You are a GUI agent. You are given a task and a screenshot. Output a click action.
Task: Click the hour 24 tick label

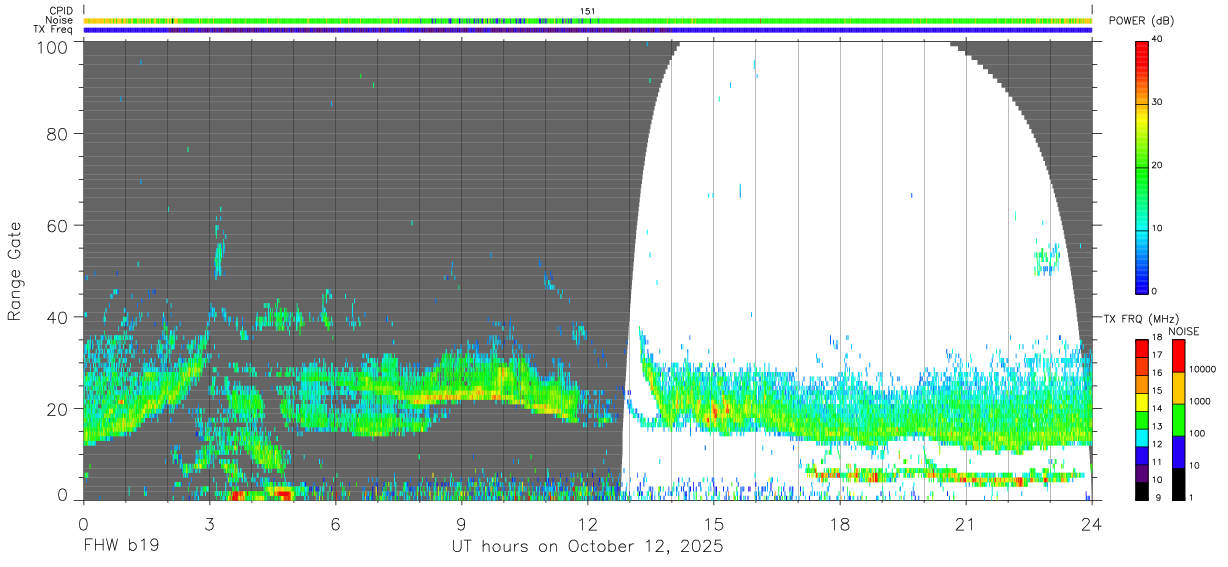[x=1091, y=523]
